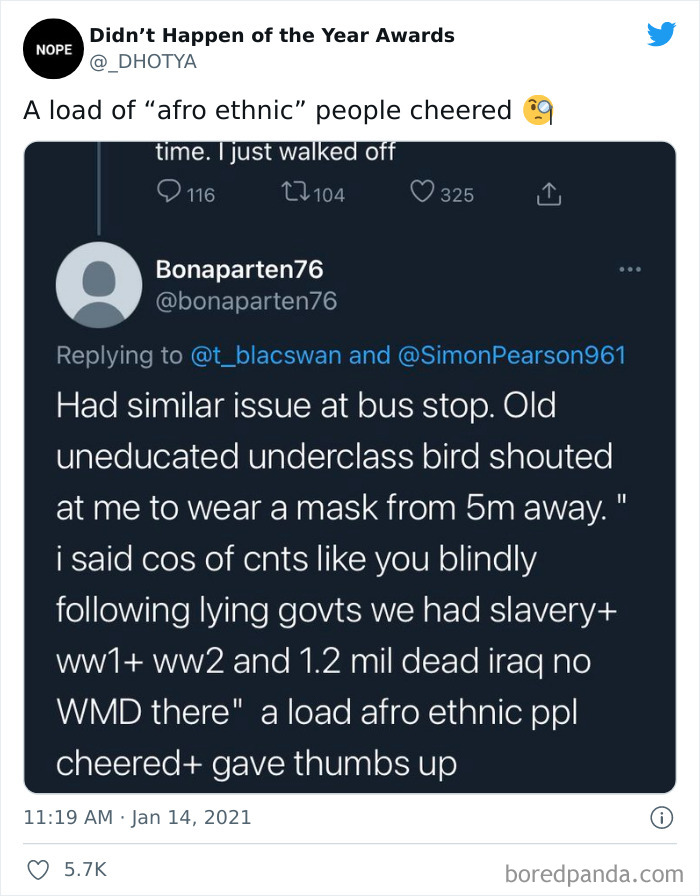Open the three-dot more options menu

point(629,269)
